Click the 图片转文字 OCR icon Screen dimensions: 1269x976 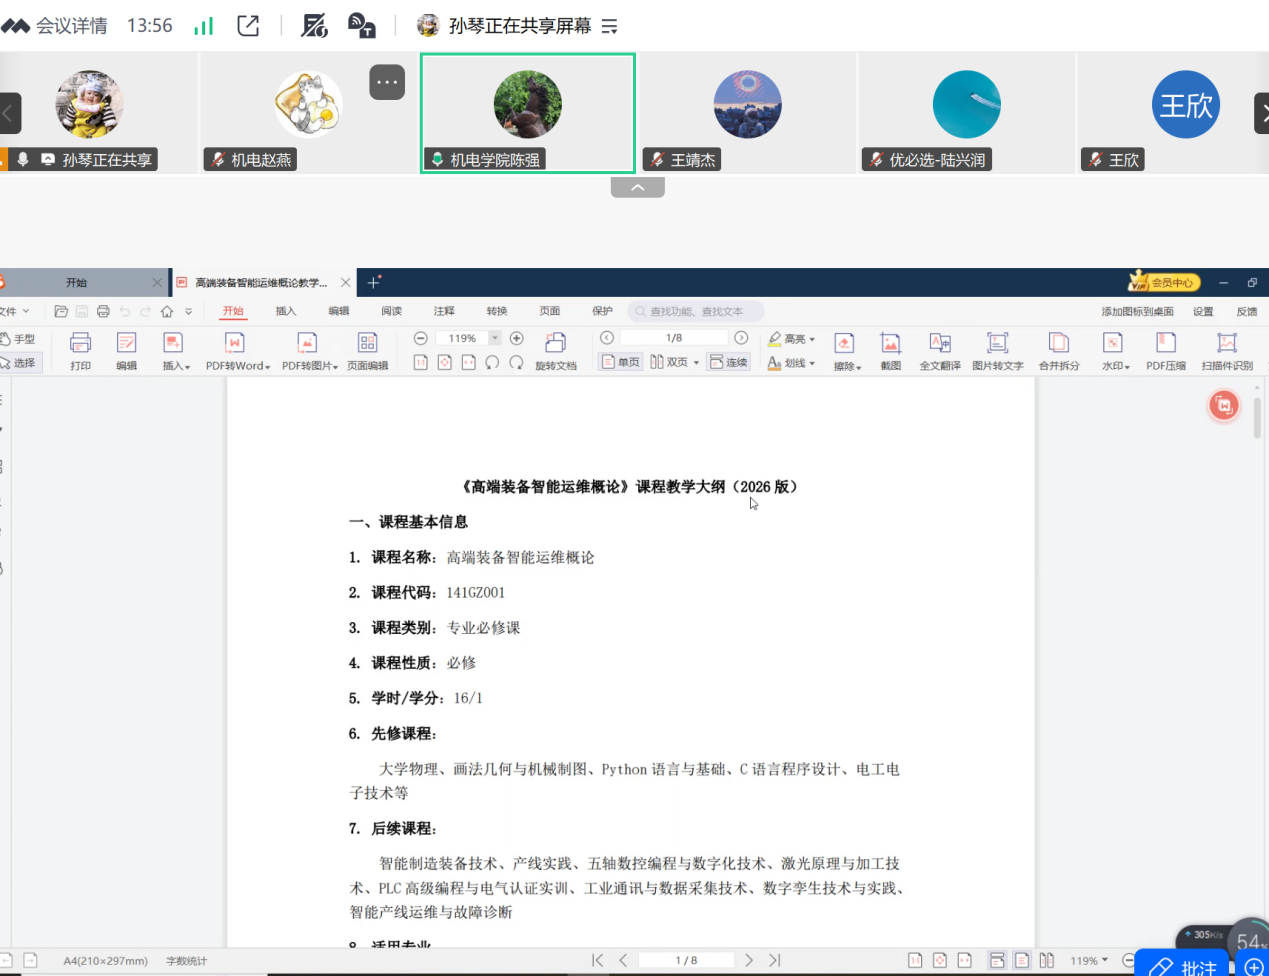tap(997, 351)
